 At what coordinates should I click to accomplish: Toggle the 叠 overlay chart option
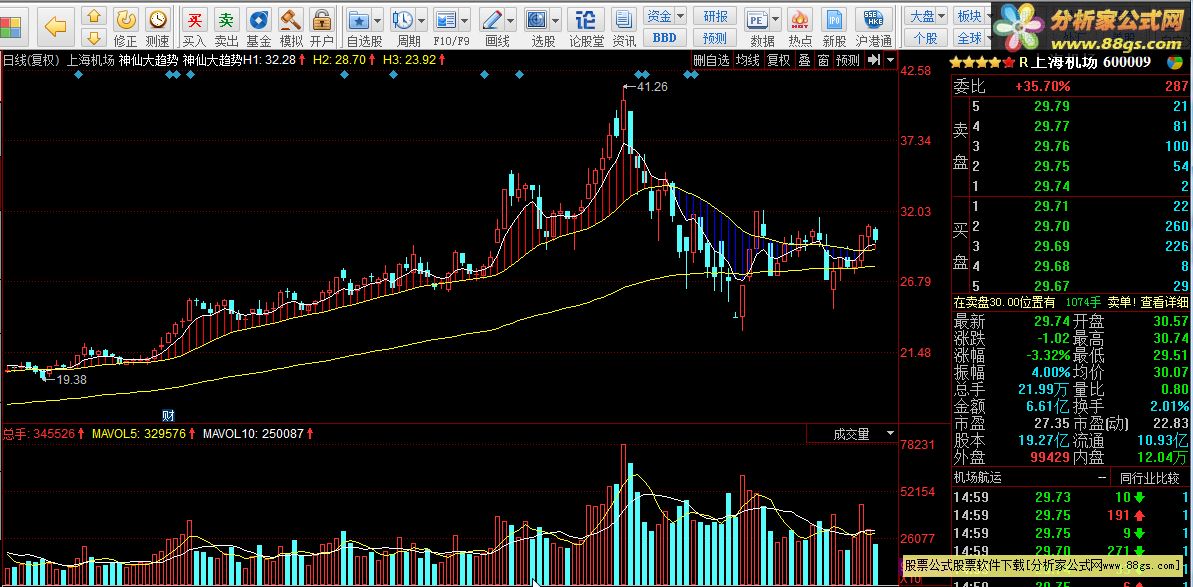pyautogui.click(x=804, y=60)
